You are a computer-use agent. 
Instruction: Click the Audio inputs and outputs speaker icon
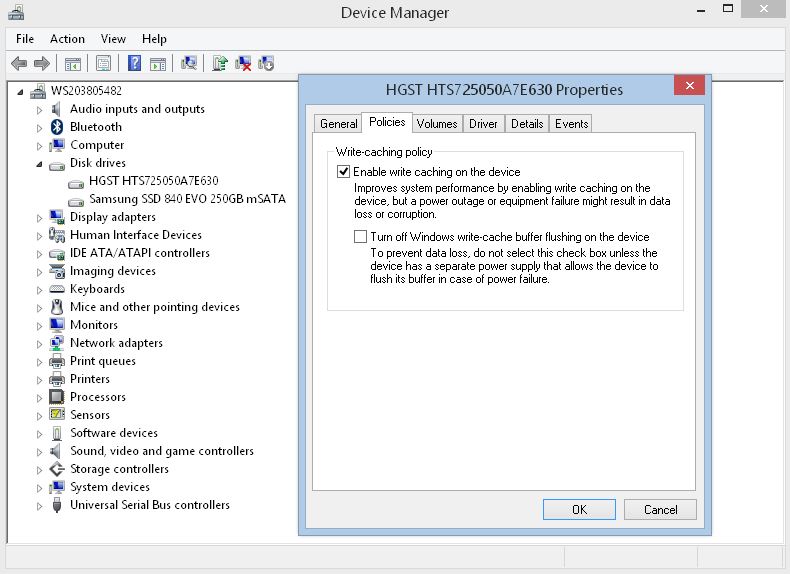pyautogui.click(x=56, y=109)
